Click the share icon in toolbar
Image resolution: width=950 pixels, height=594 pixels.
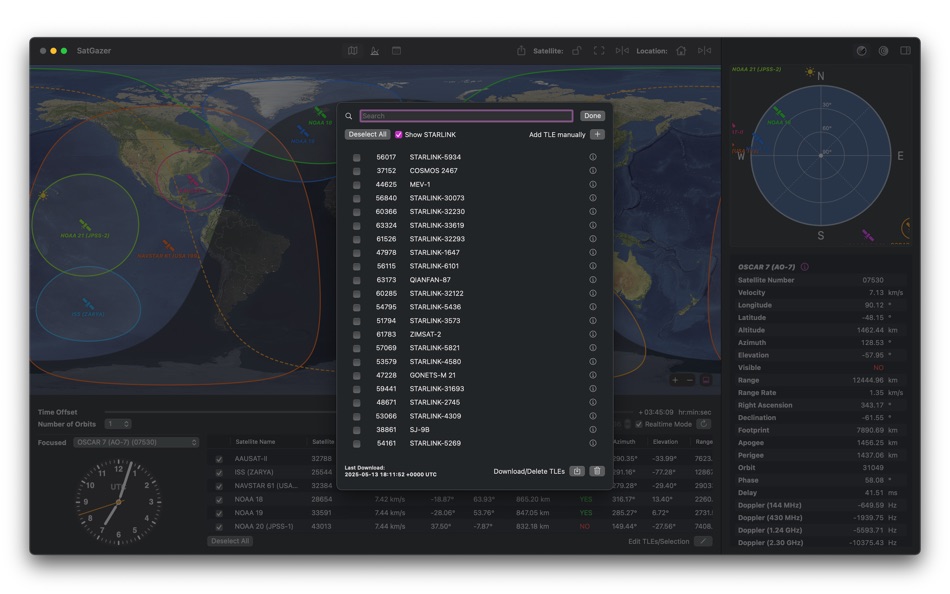pyautogui.click(x=521, y=51)
